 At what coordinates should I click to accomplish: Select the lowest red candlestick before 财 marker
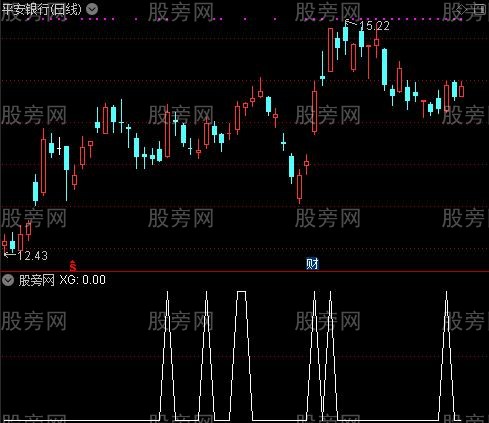[299, 186]
